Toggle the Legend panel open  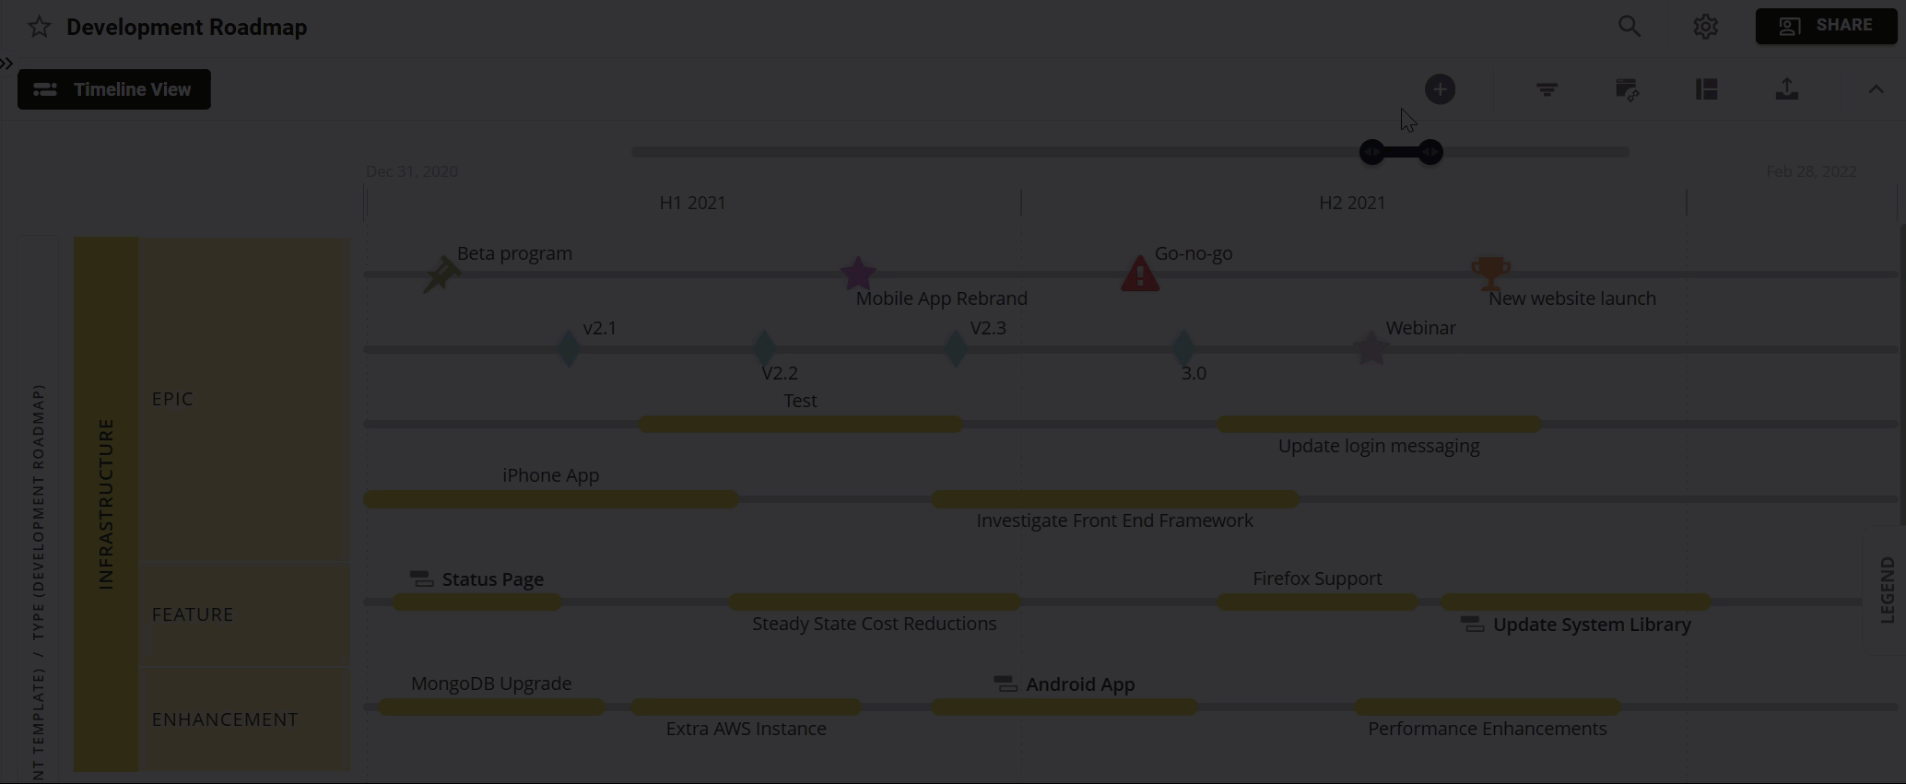(x=1888, y=588)
